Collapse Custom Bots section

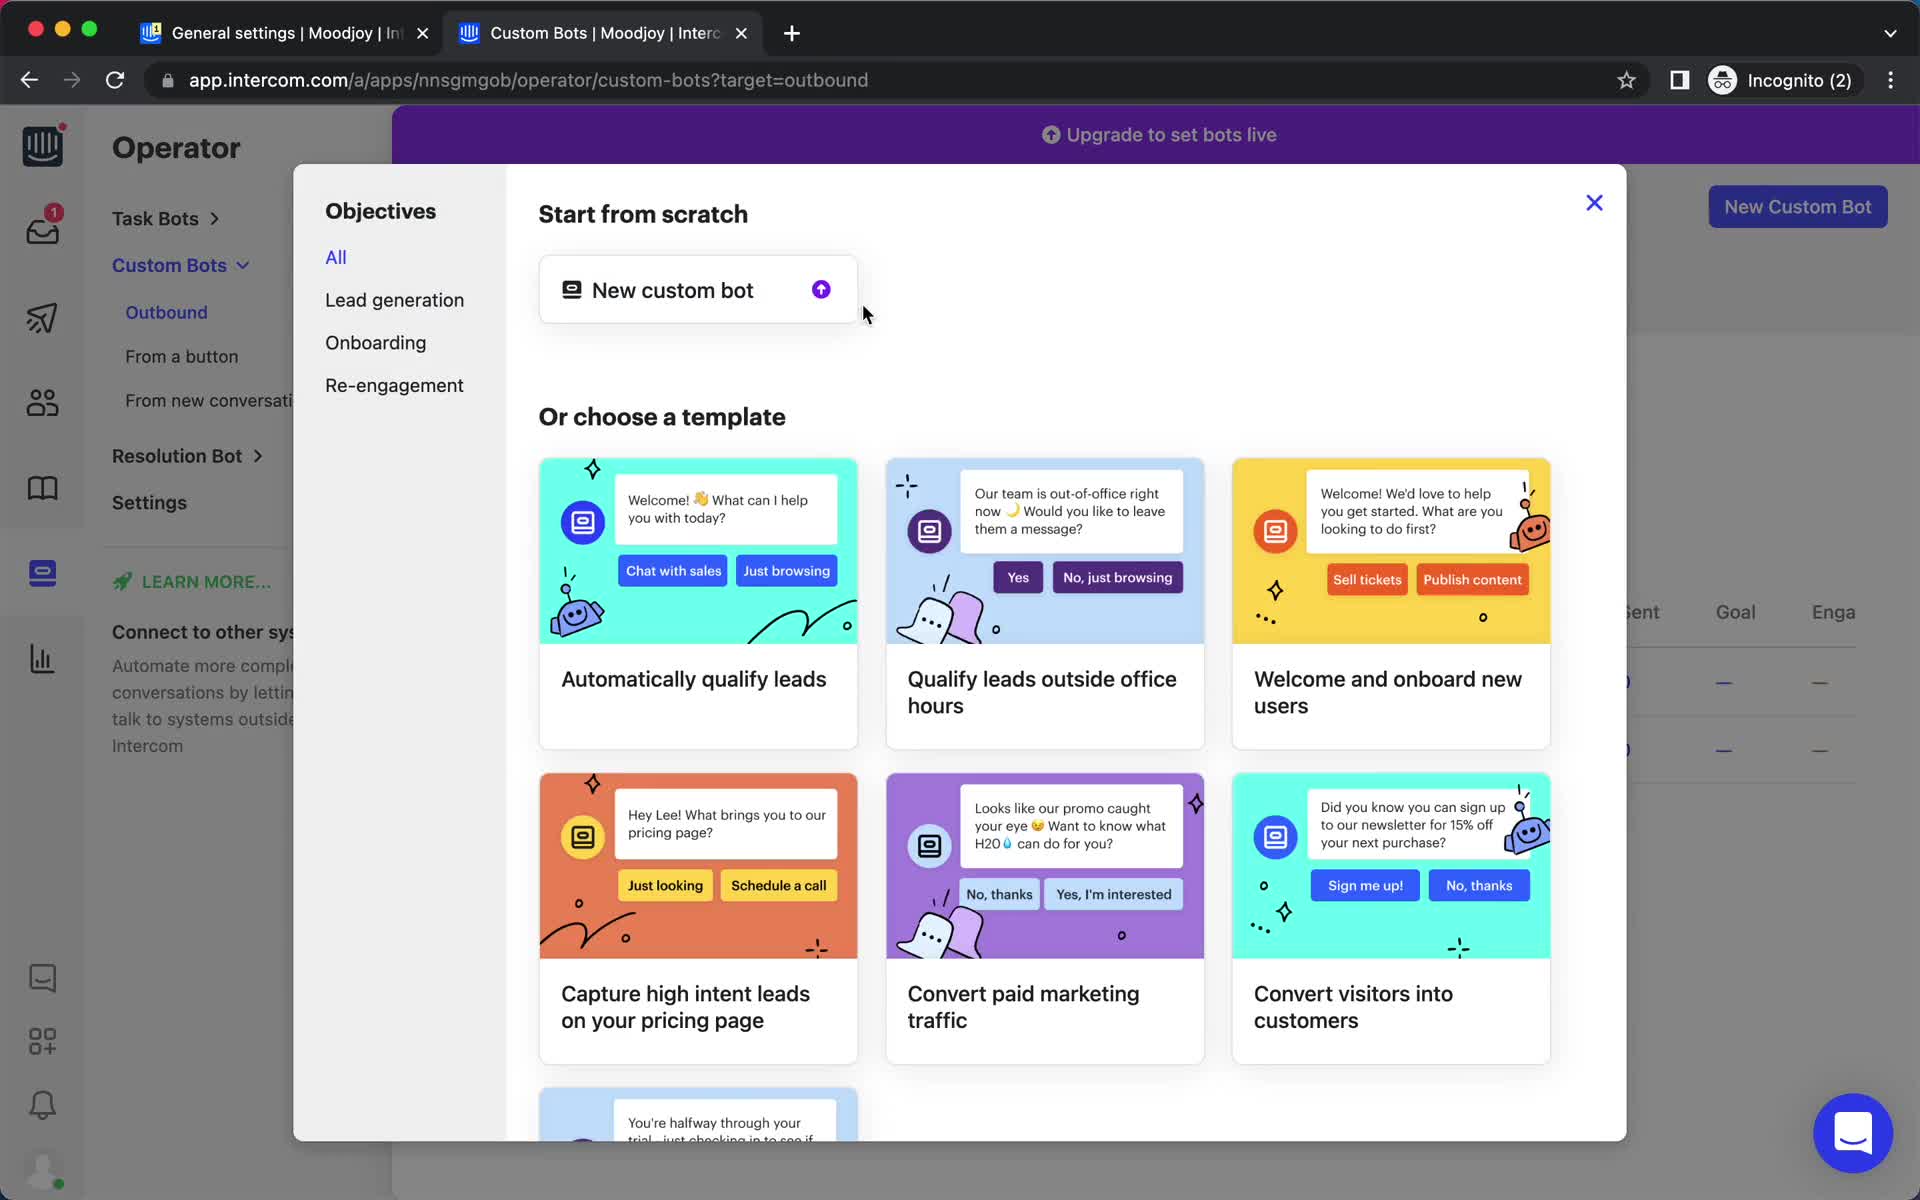181,265
